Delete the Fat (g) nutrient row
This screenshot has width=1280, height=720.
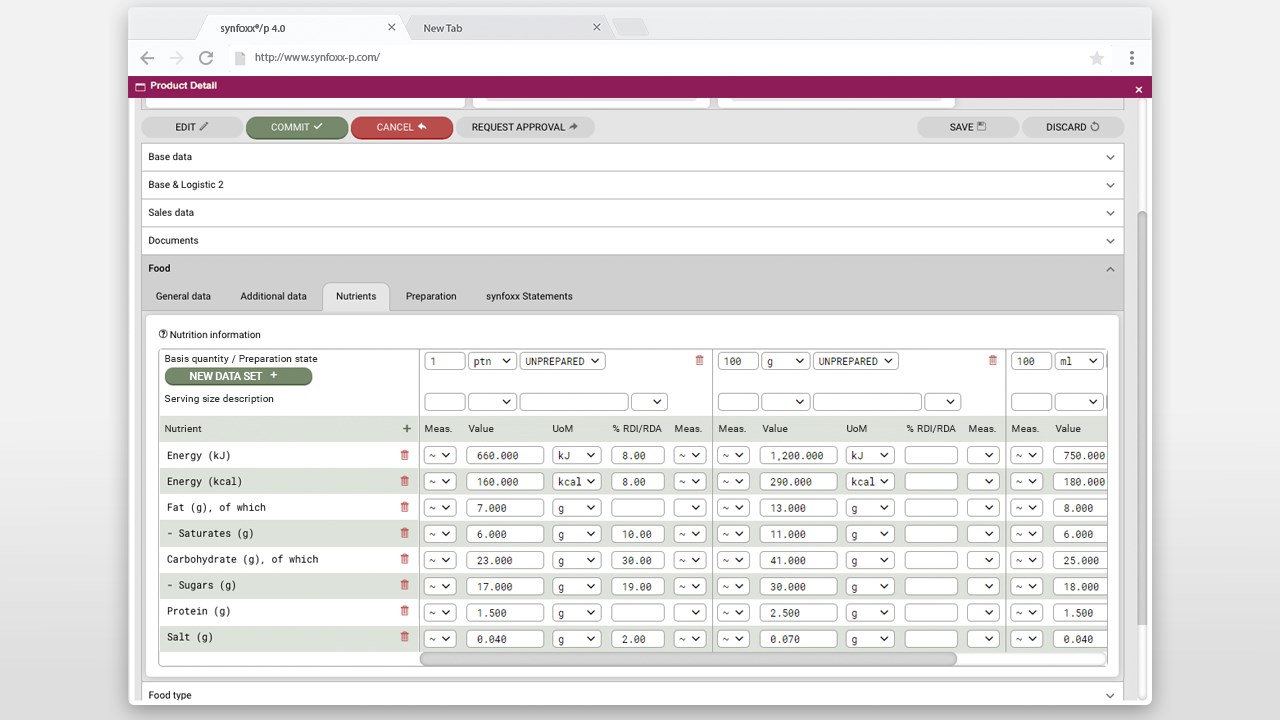point(405,507)
